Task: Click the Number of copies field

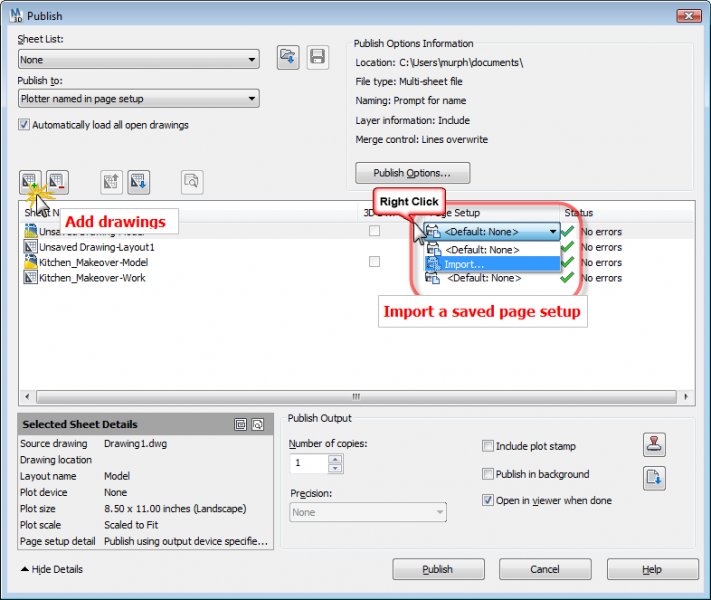Action: (x=309, y=463)
